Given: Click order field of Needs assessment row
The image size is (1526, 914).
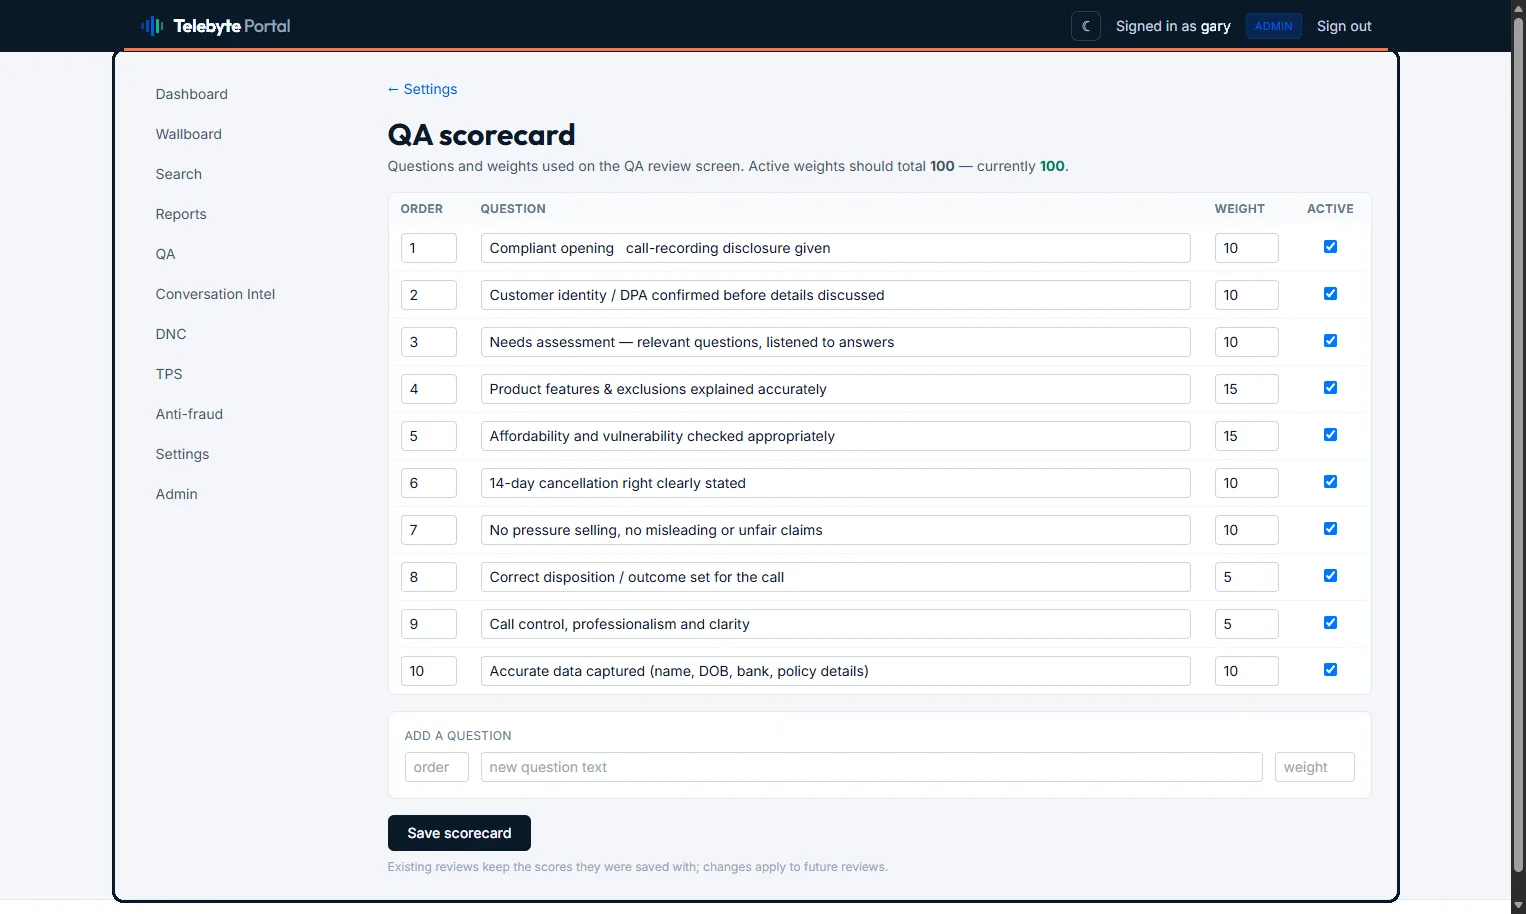Looking at the screenshot, I should 428,342.
